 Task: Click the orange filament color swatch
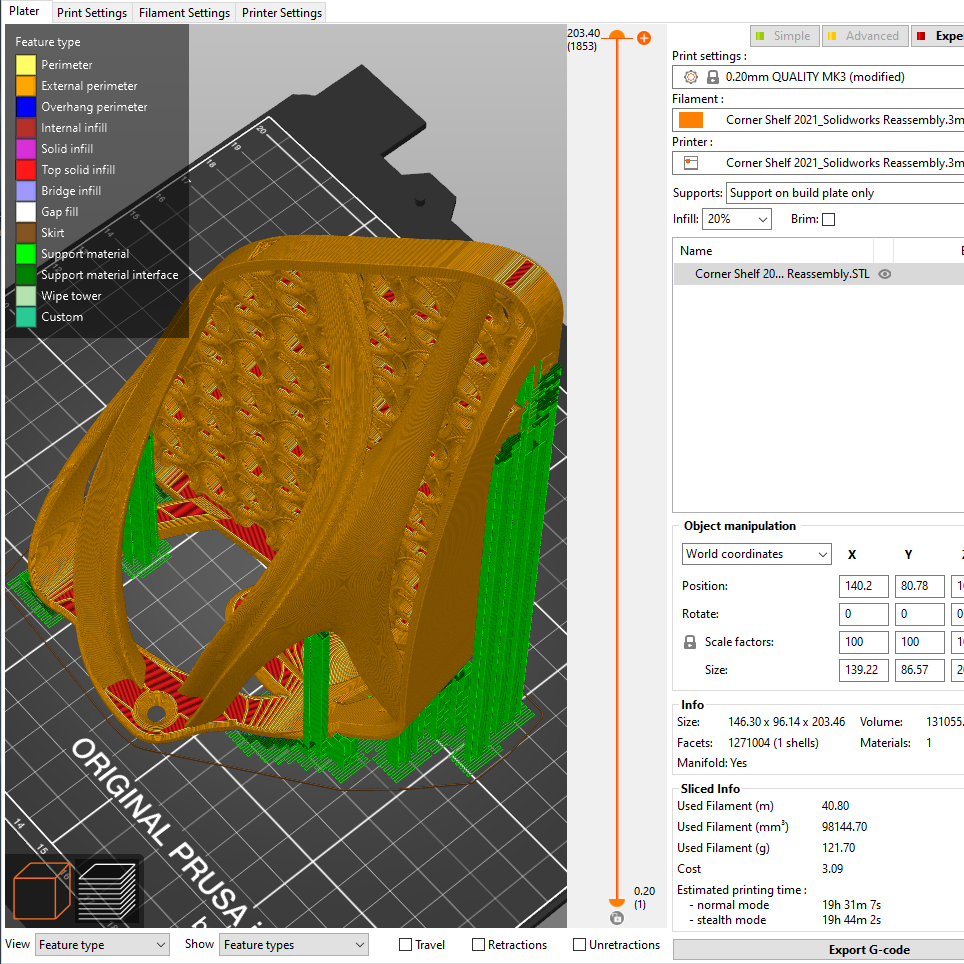coord(690,120)
